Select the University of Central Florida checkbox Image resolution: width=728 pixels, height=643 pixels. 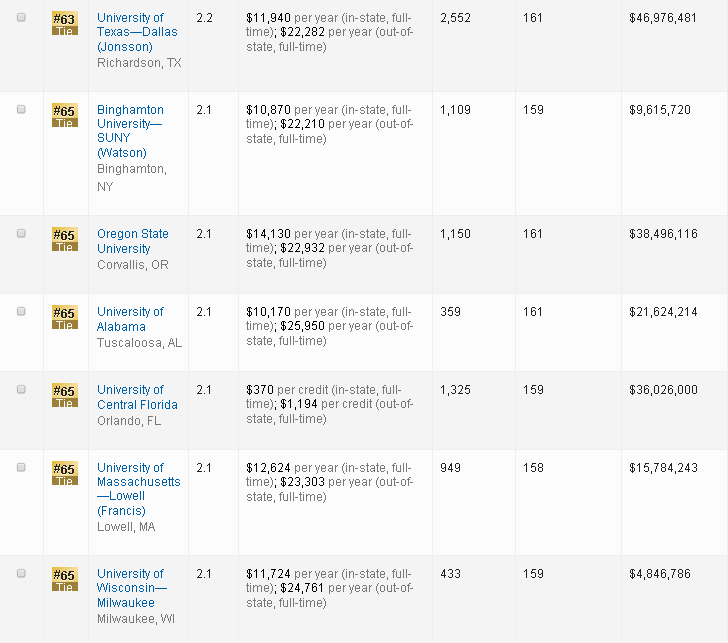pos(21,389)
